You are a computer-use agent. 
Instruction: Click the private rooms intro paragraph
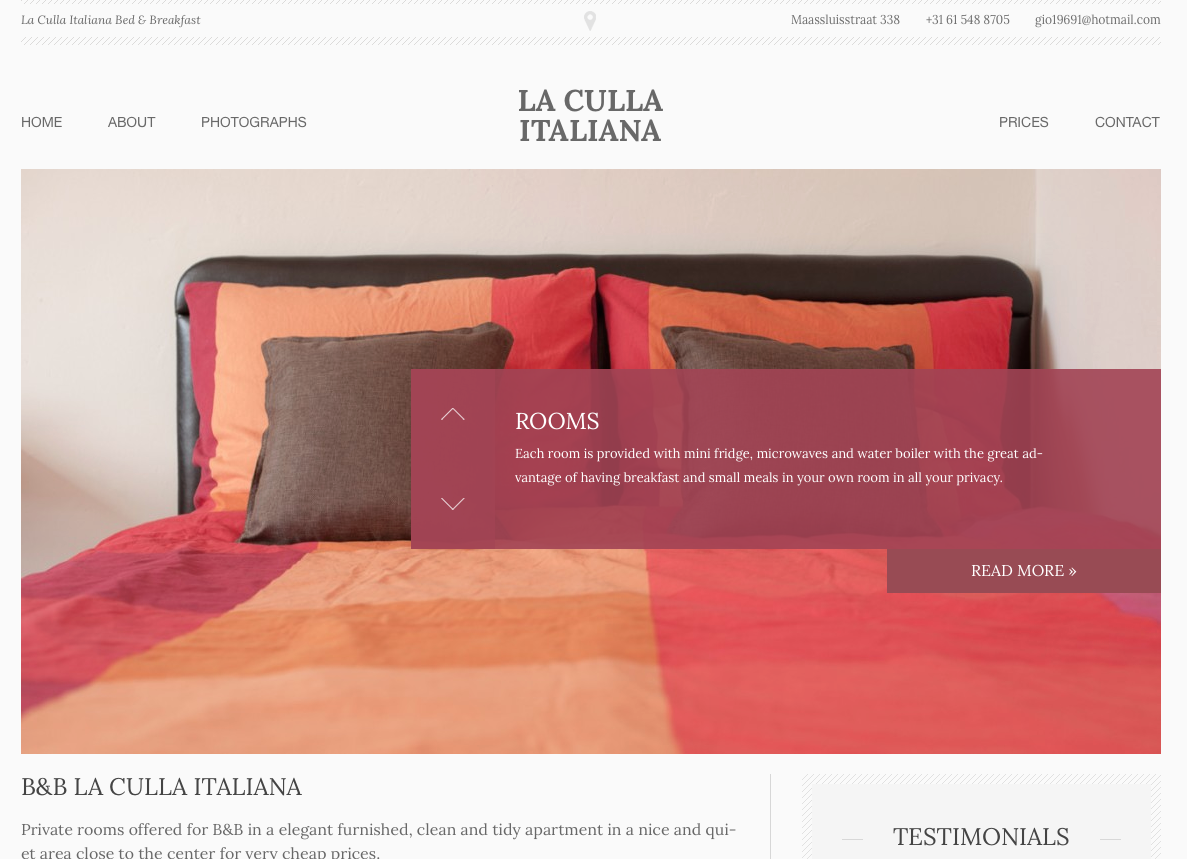point(379,840)
